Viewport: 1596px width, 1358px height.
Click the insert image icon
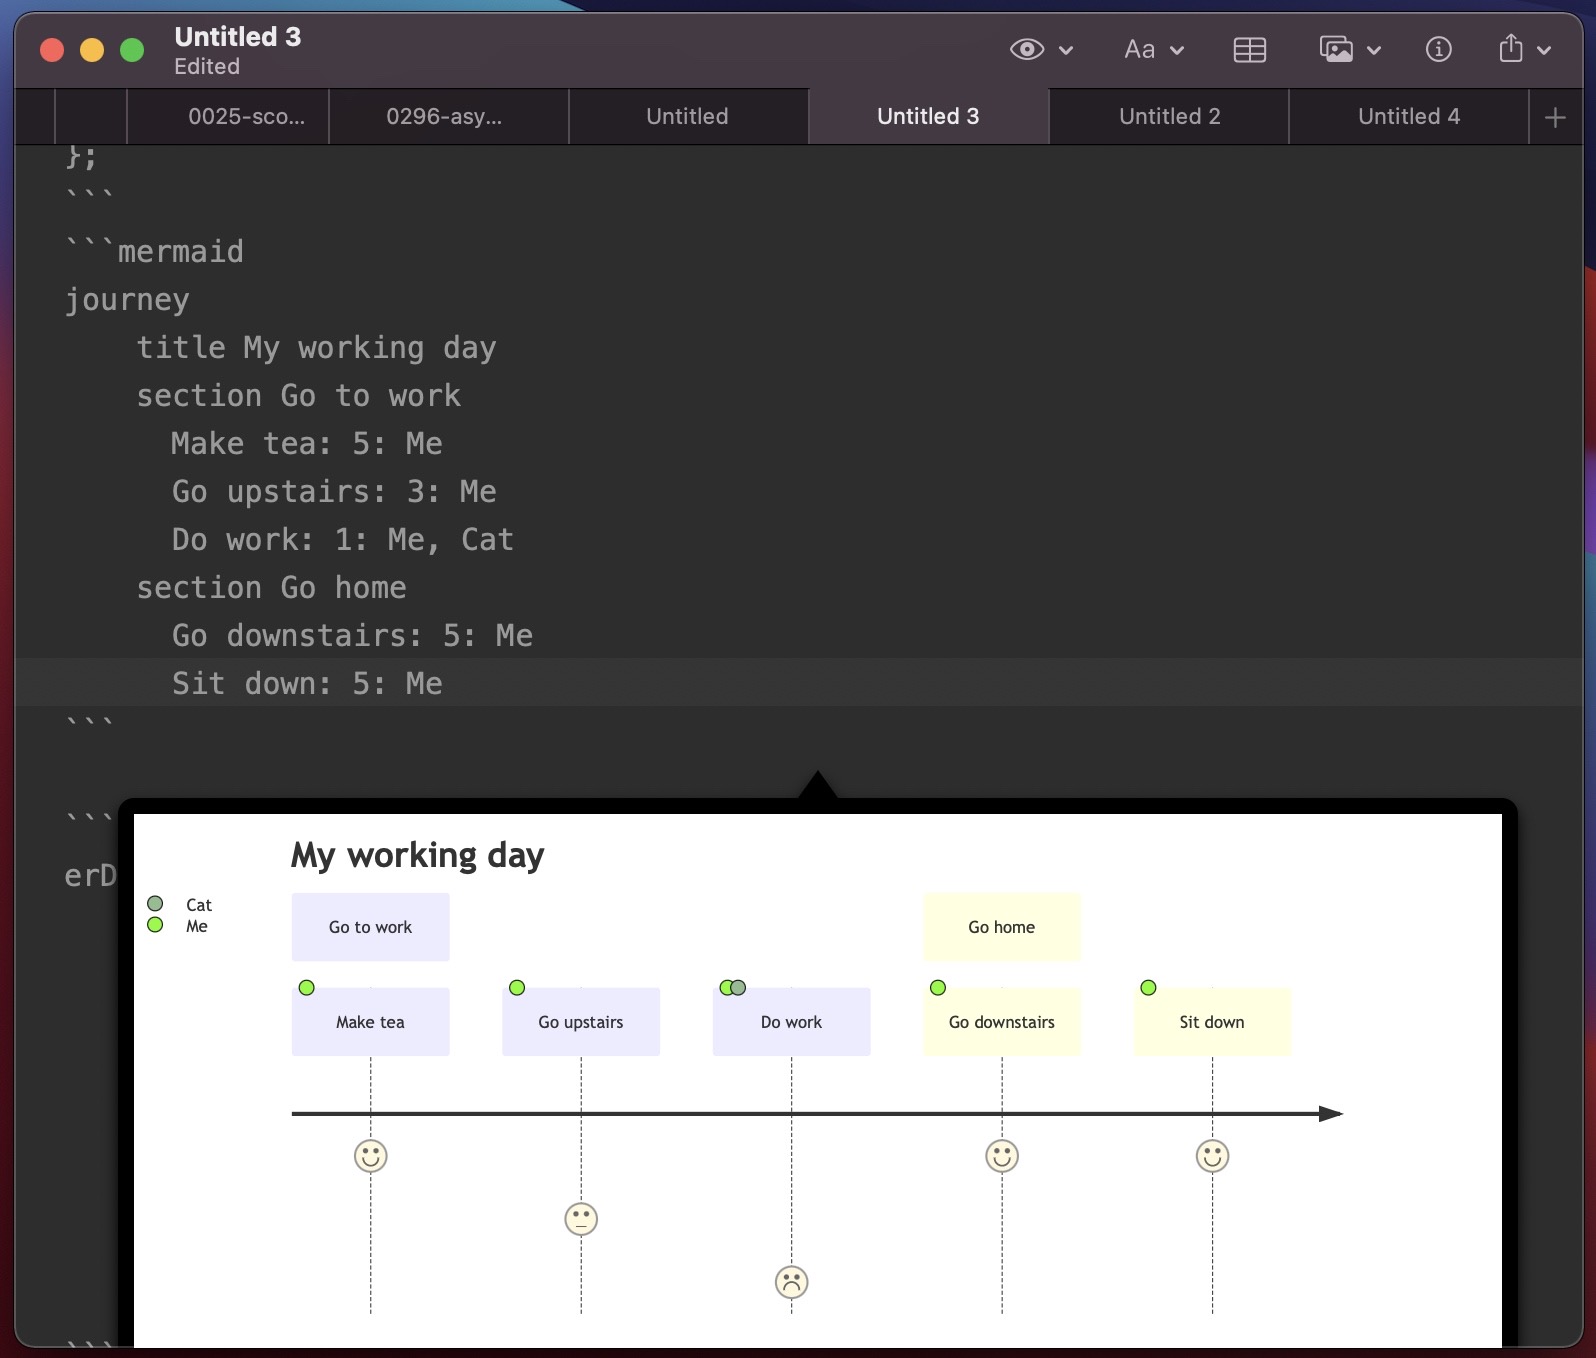point(1336,49)
